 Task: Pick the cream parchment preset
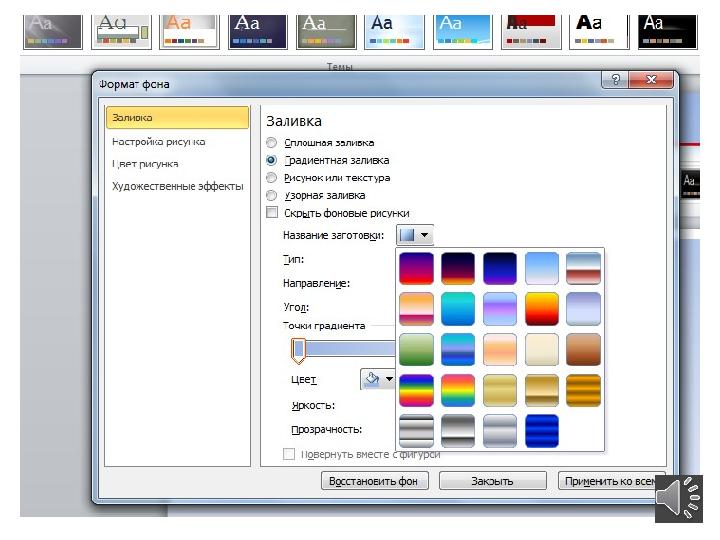(541, 349)
